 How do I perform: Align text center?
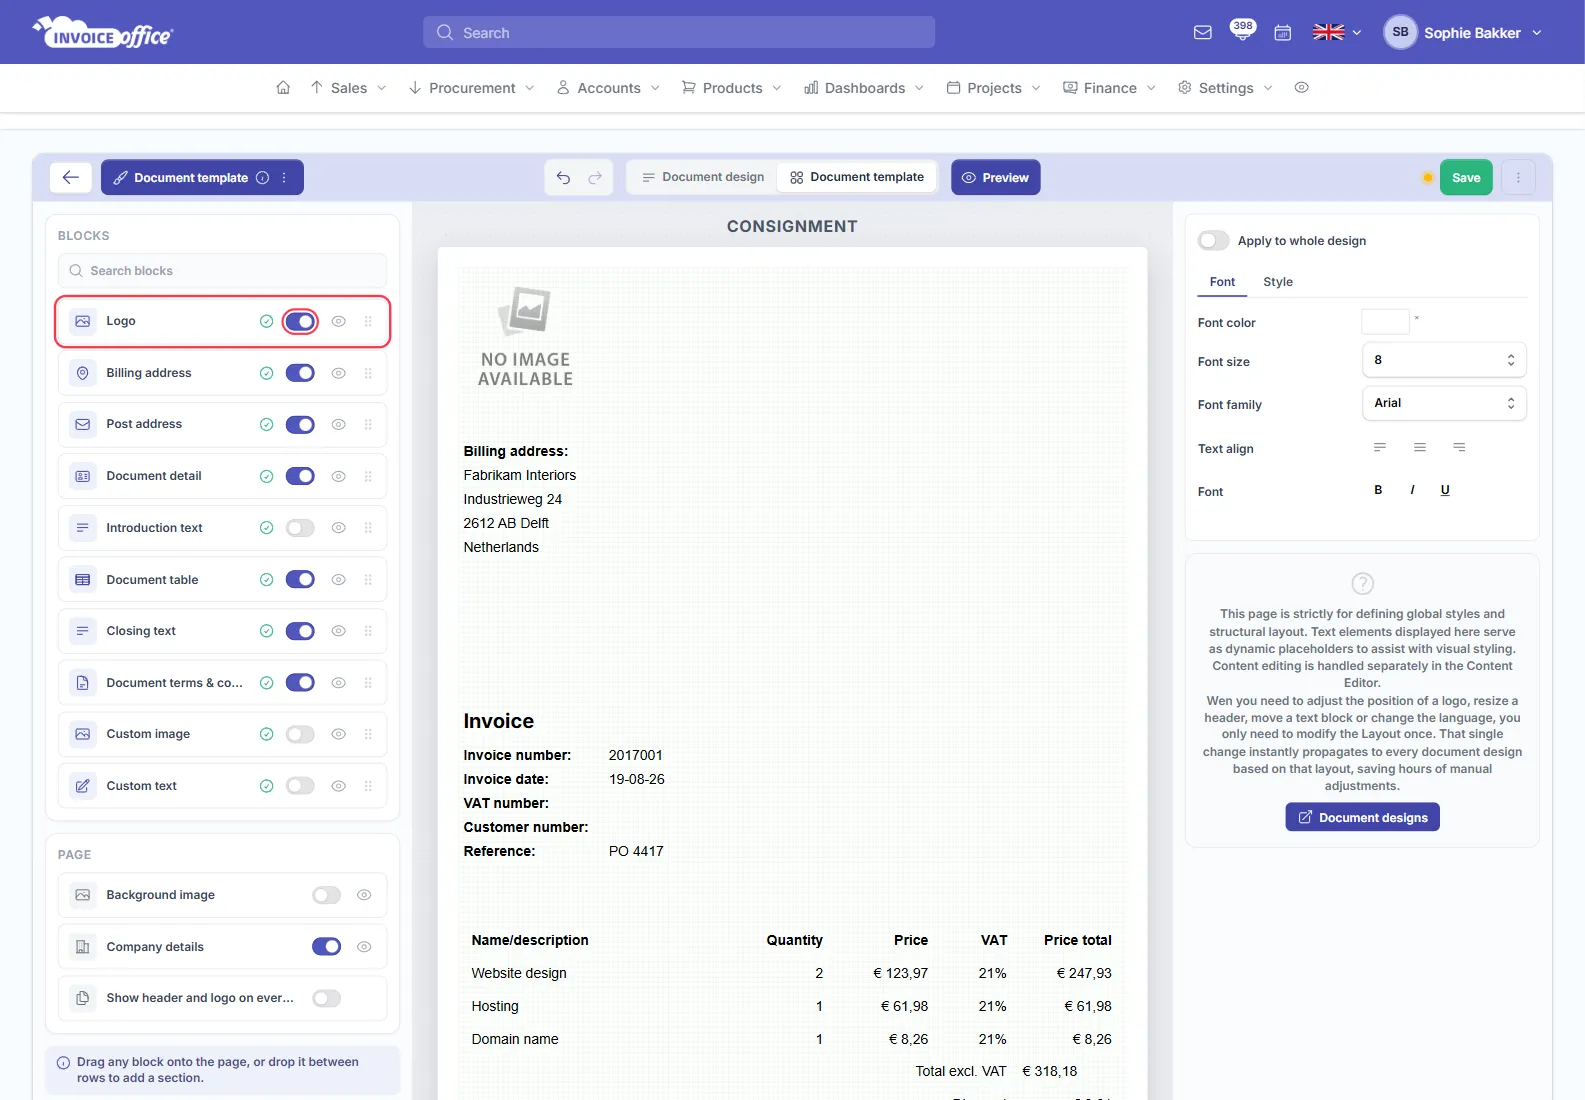1420,447
